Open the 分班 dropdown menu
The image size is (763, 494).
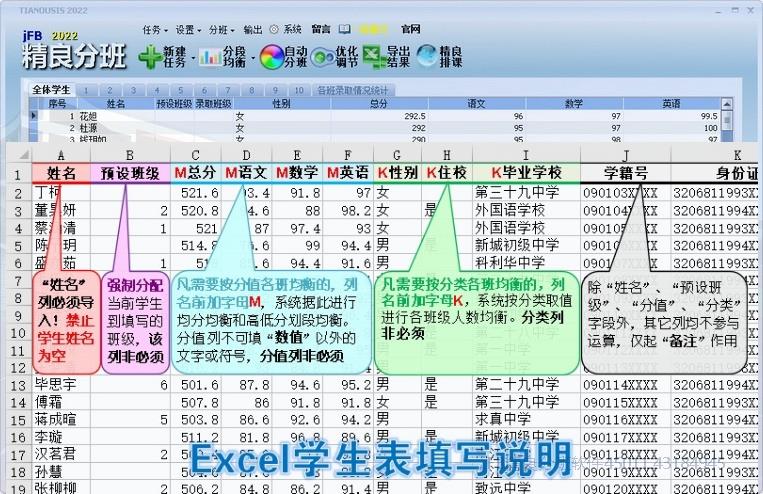(221, 30)
